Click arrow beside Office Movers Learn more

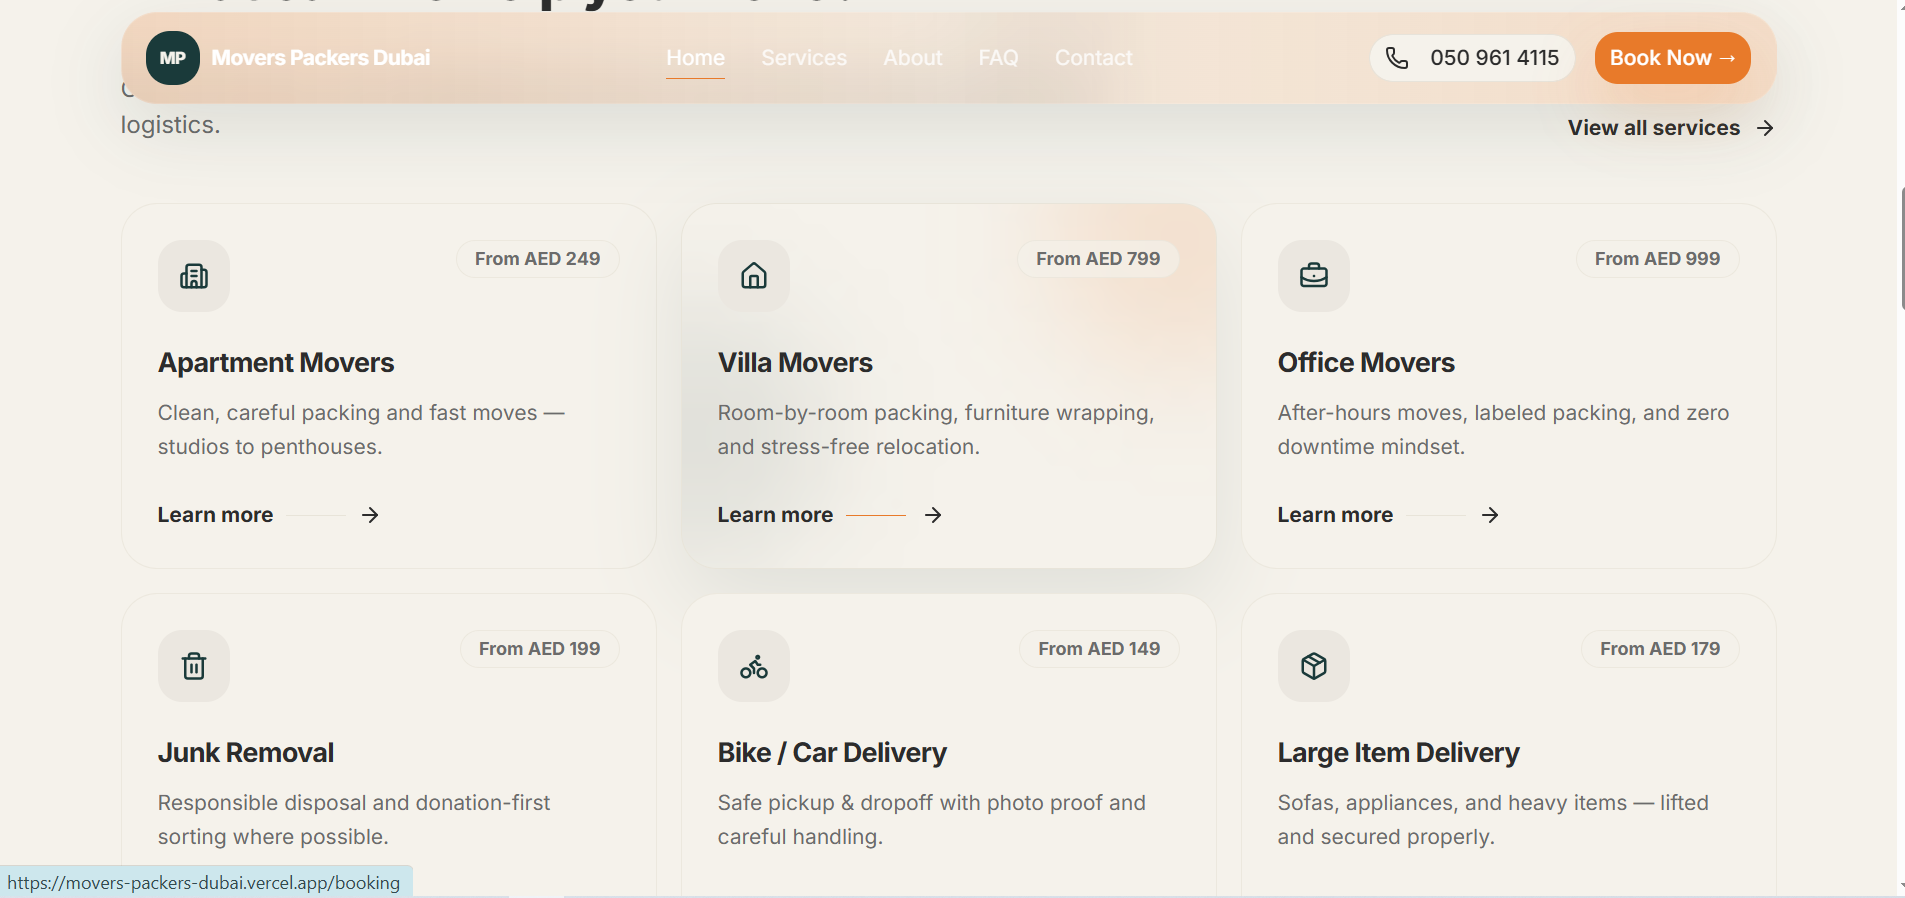(1490, 515)
